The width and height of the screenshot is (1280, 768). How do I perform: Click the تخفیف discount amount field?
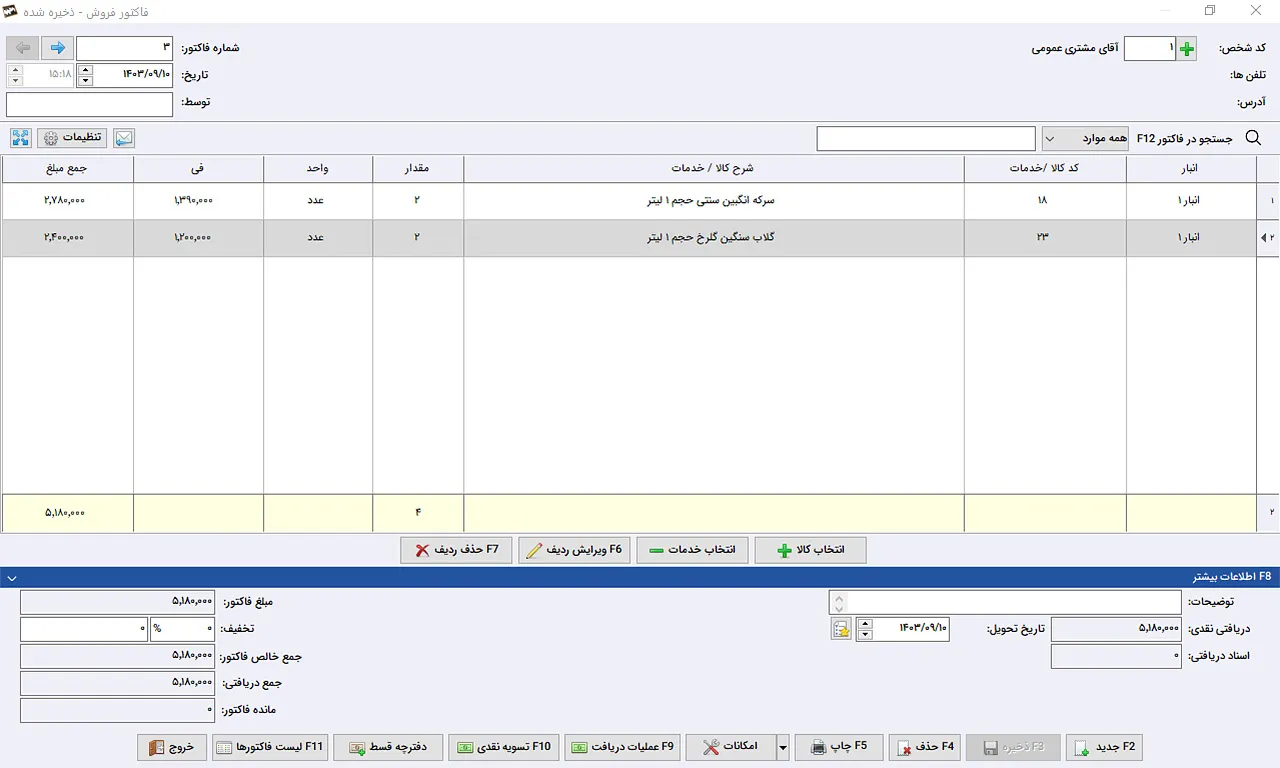84,629
